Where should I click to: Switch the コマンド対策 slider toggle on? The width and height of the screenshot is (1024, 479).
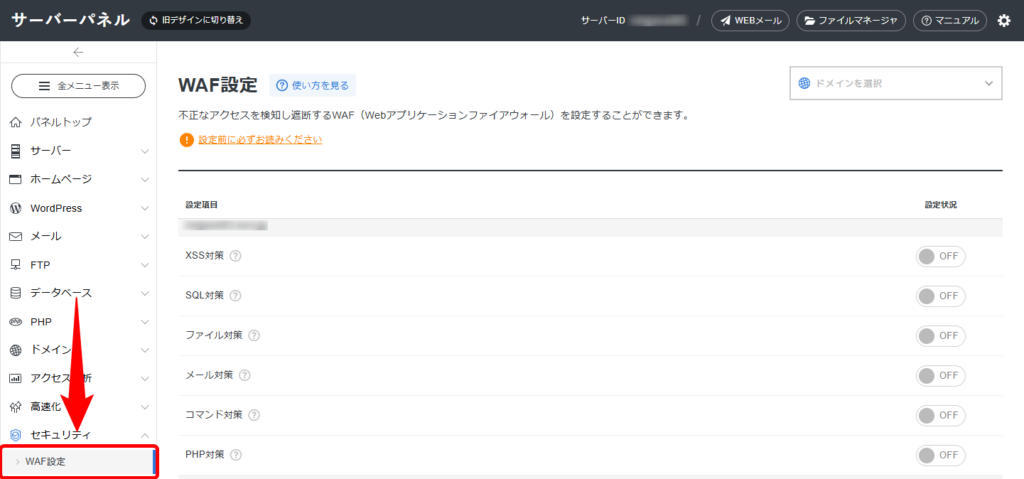(x=940, y=415)
